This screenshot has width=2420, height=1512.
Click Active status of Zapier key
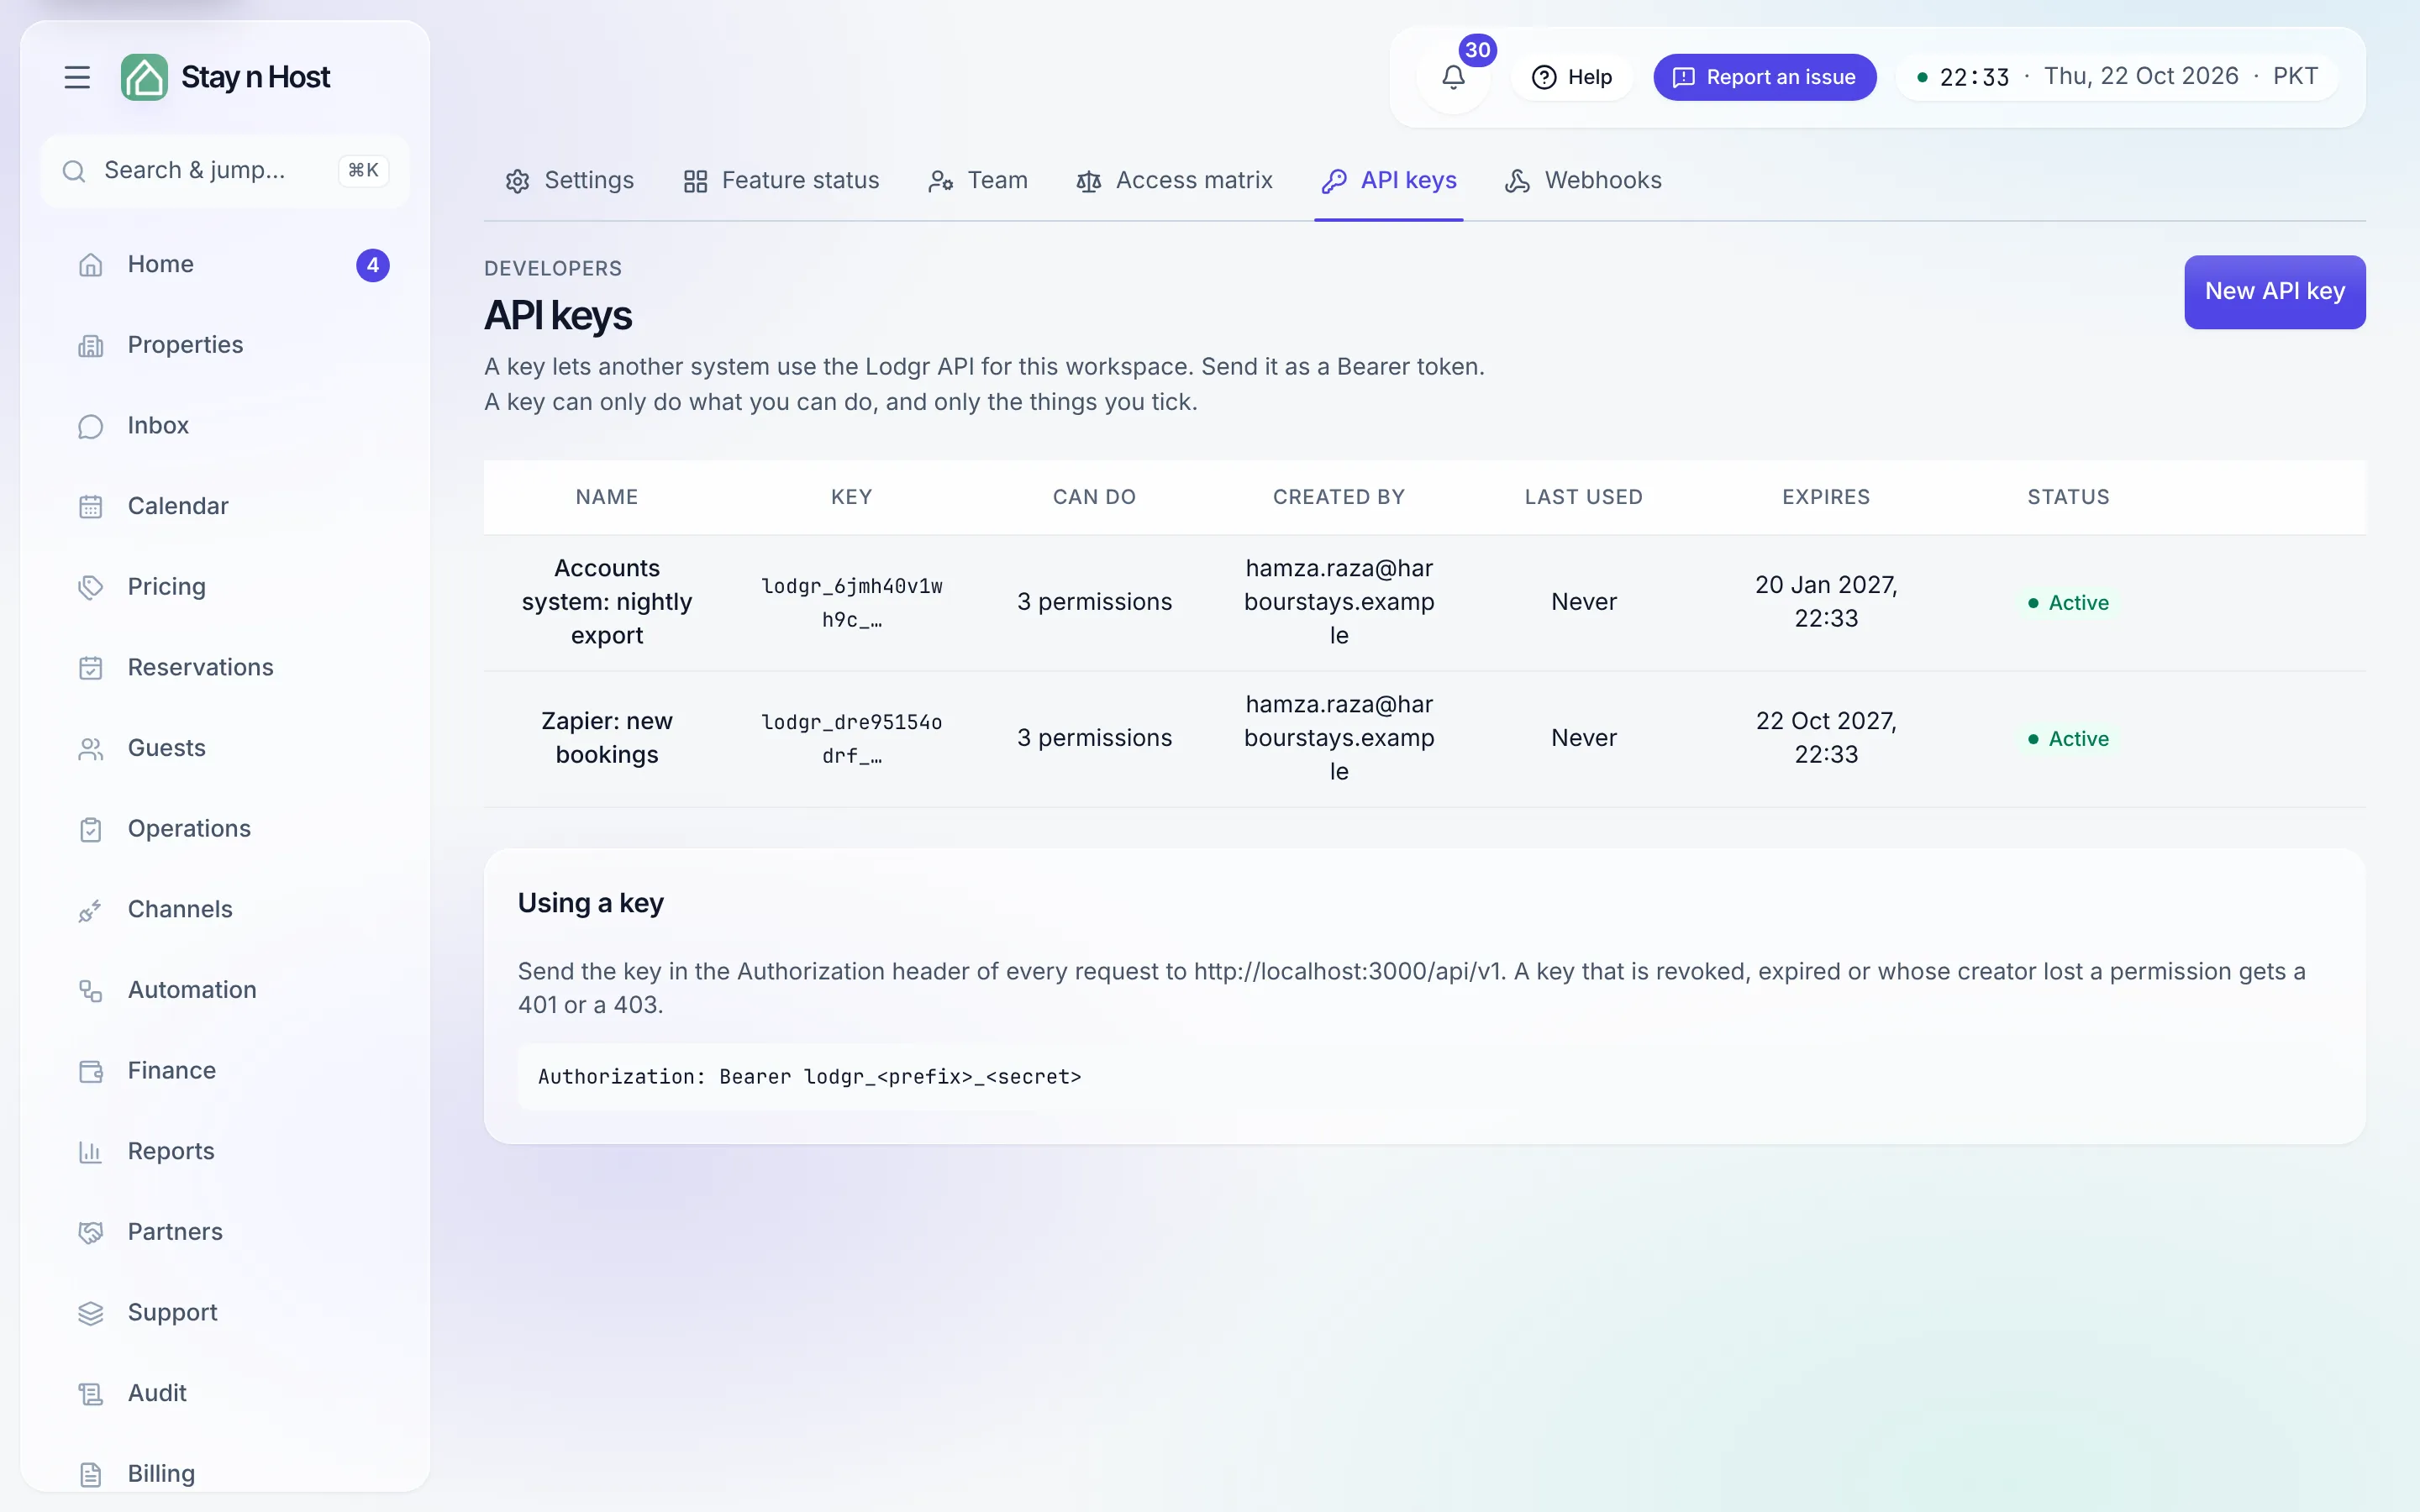point(2068,739)
